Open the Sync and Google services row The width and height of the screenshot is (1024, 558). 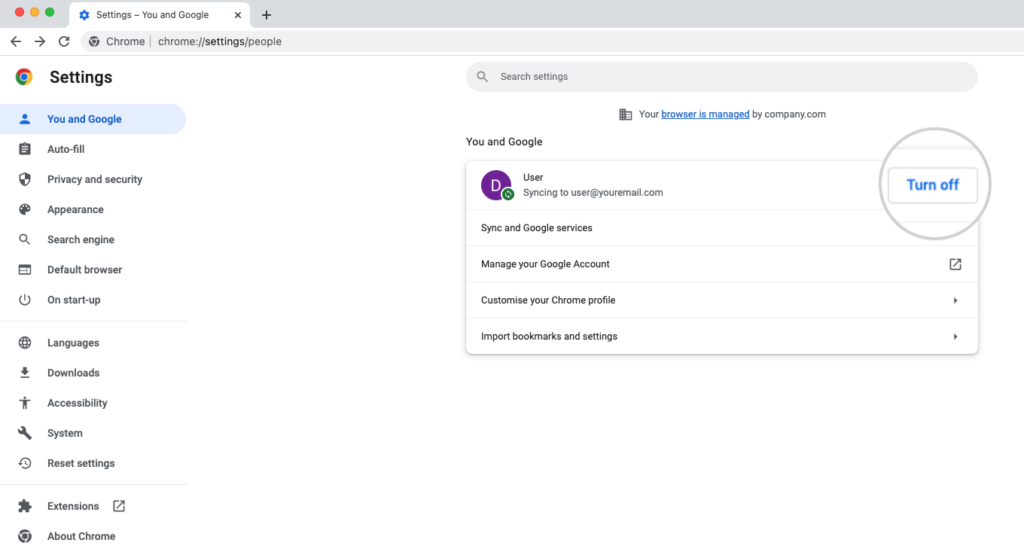(722, 228)
